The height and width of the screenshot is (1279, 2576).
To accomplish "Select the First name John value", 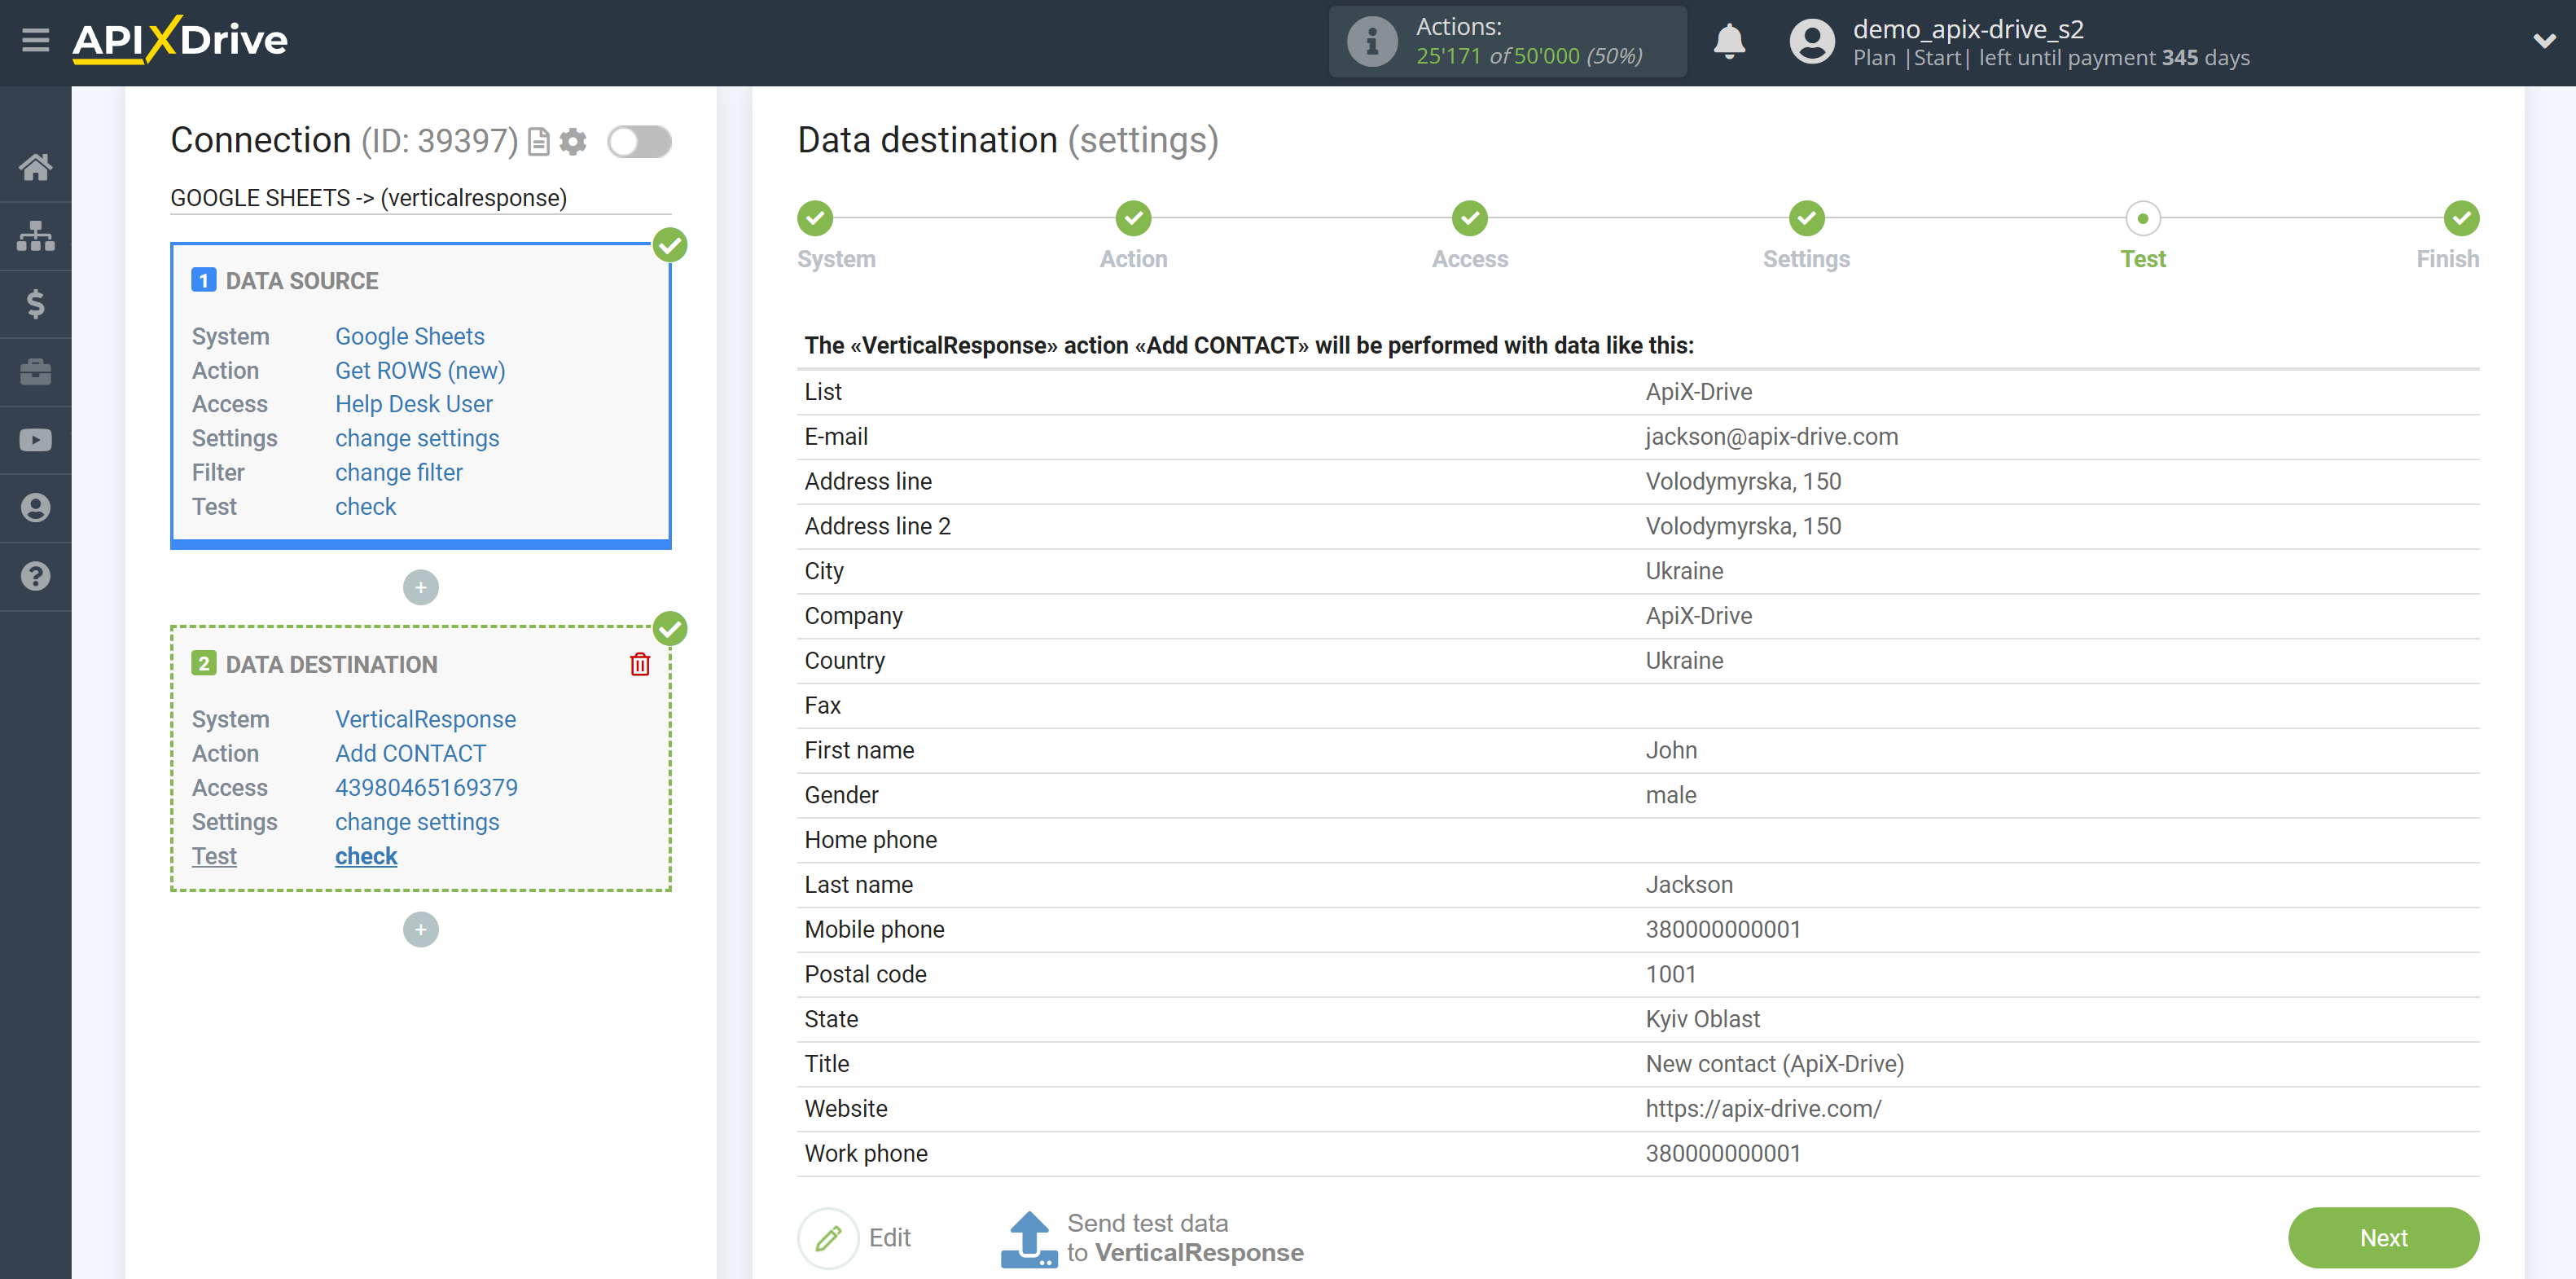I will point(1671,750).
